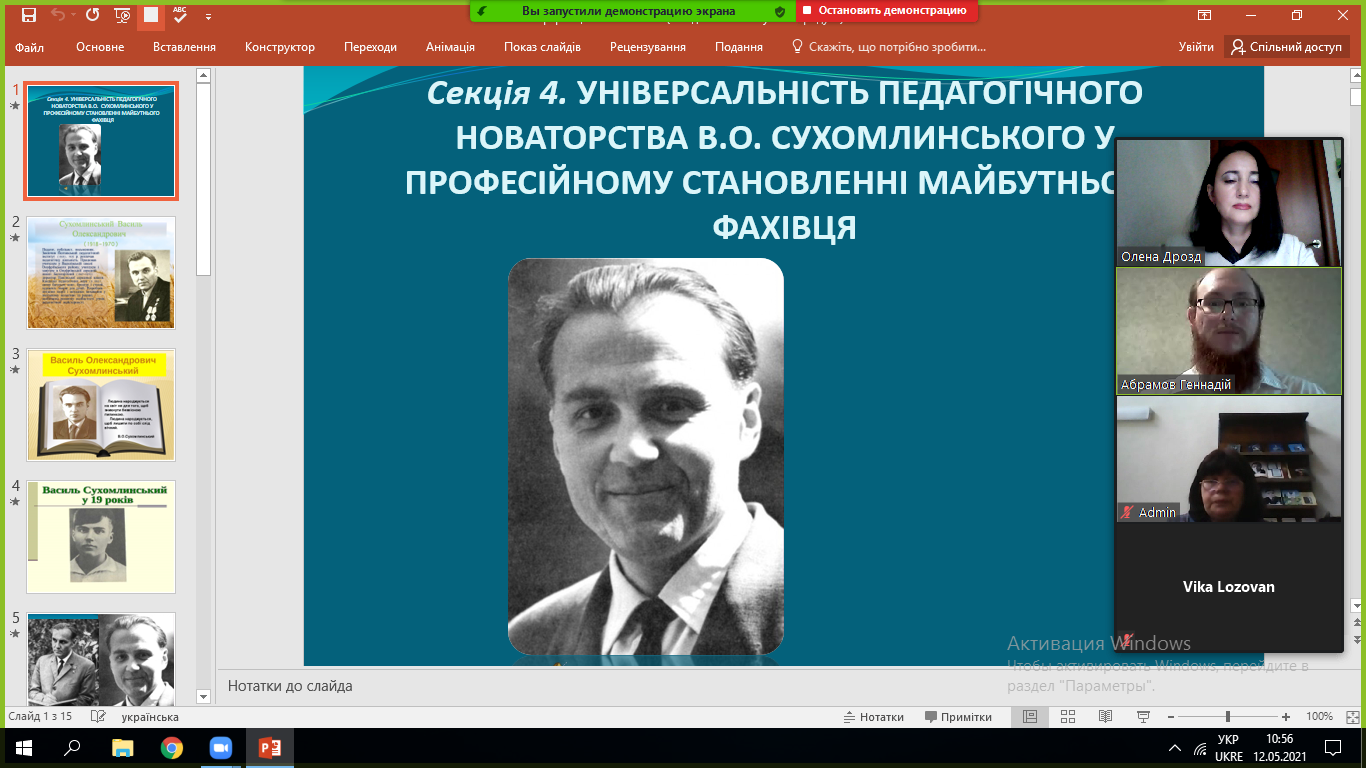Image resolution: width=1366 pixels, height=779 pixels.
Task: Expand Customize Quick Access Toolbar dropdown
Action: coord(208,16)
